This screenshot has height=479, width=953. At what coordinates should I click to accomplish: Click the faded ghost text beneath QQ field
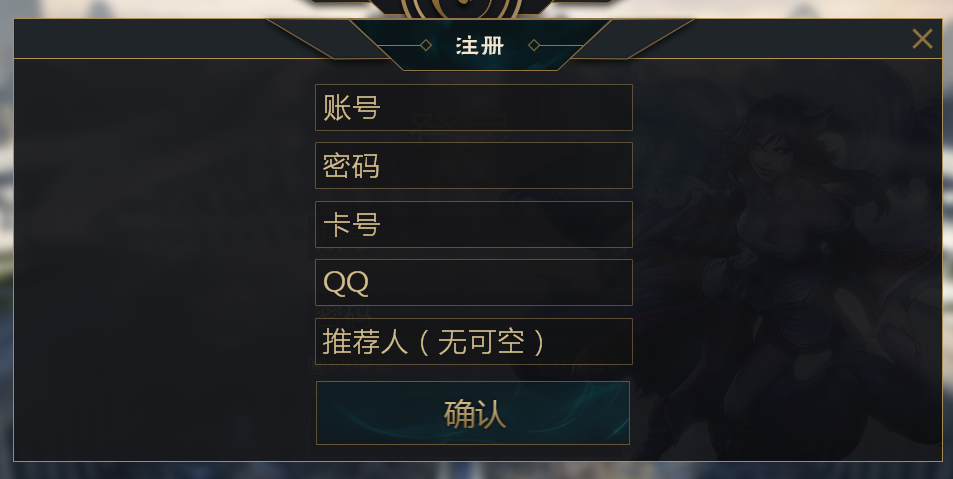(344, 312)
